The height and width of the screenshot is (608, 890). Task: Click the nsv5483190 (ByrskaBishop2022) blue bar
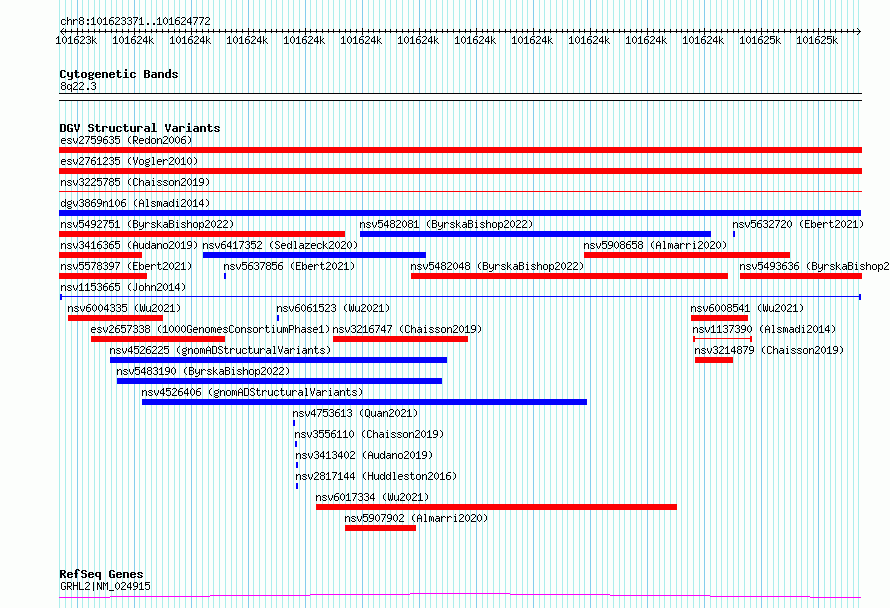click(x=279, y=381)
